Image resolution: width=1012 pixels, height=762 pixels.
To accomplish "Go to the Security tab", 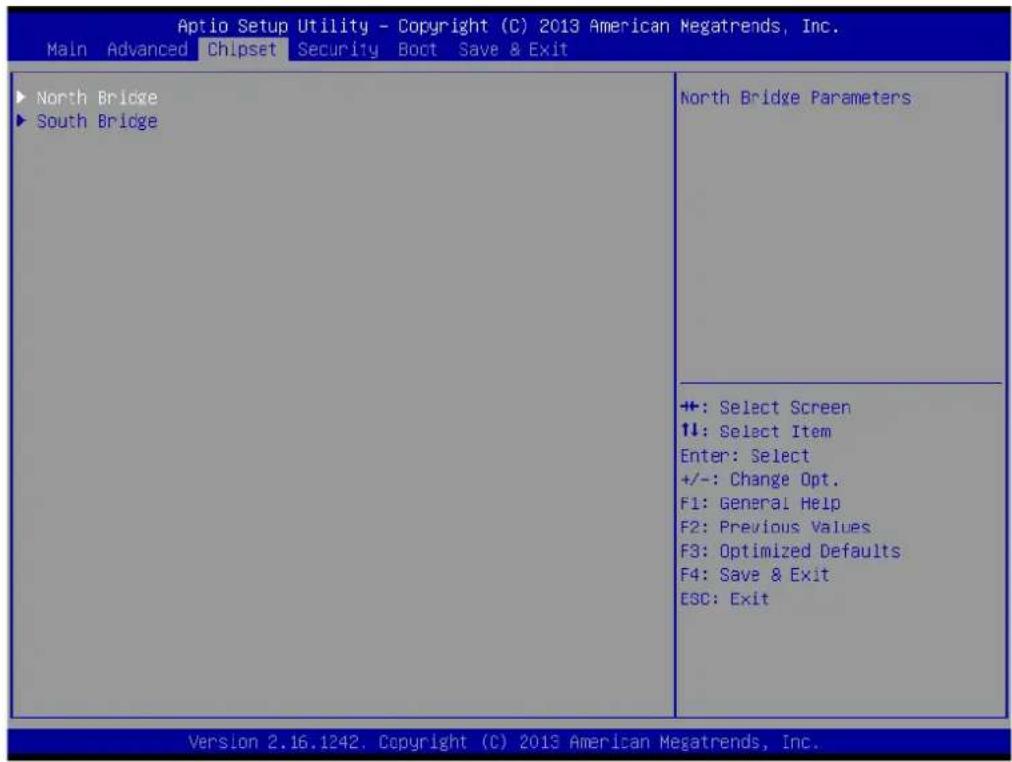I will tap(338, 50).
